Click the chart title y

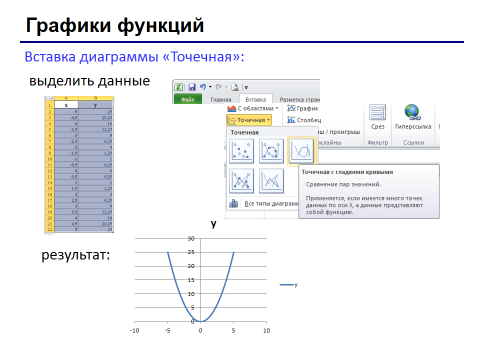tap(214, 224)
